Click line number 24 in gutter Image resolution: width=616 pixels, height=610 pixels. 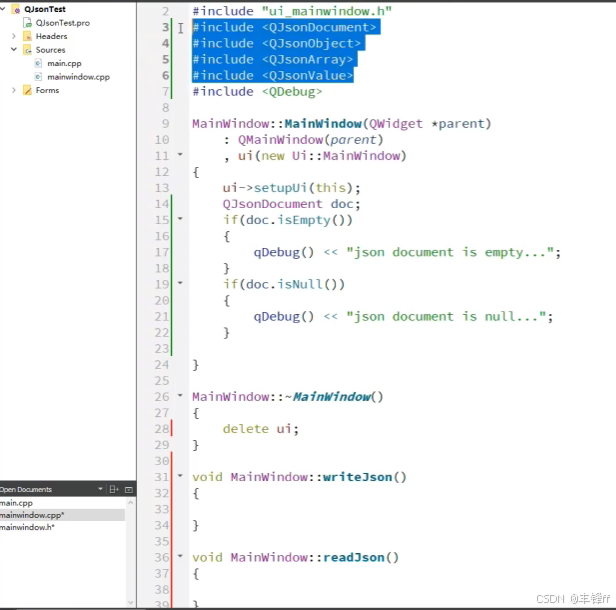coord(162,365)
